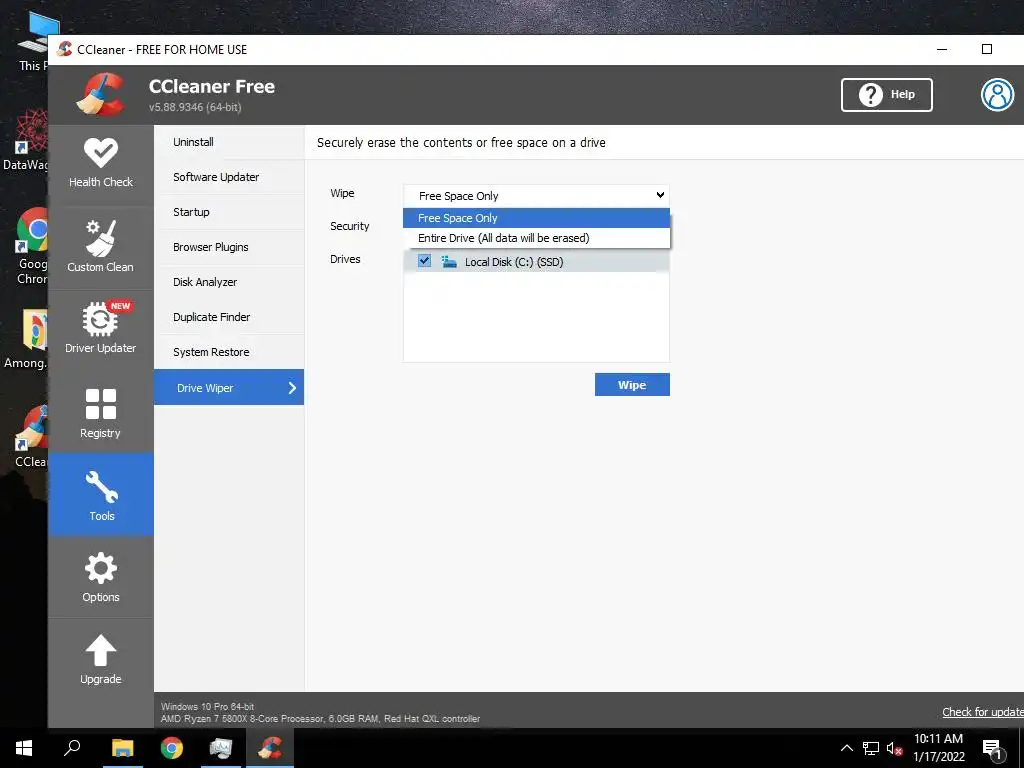This screenshot has height=768, width=1024.
Task: Click the CCleaner taskbar icon
Action: (270, 748)
